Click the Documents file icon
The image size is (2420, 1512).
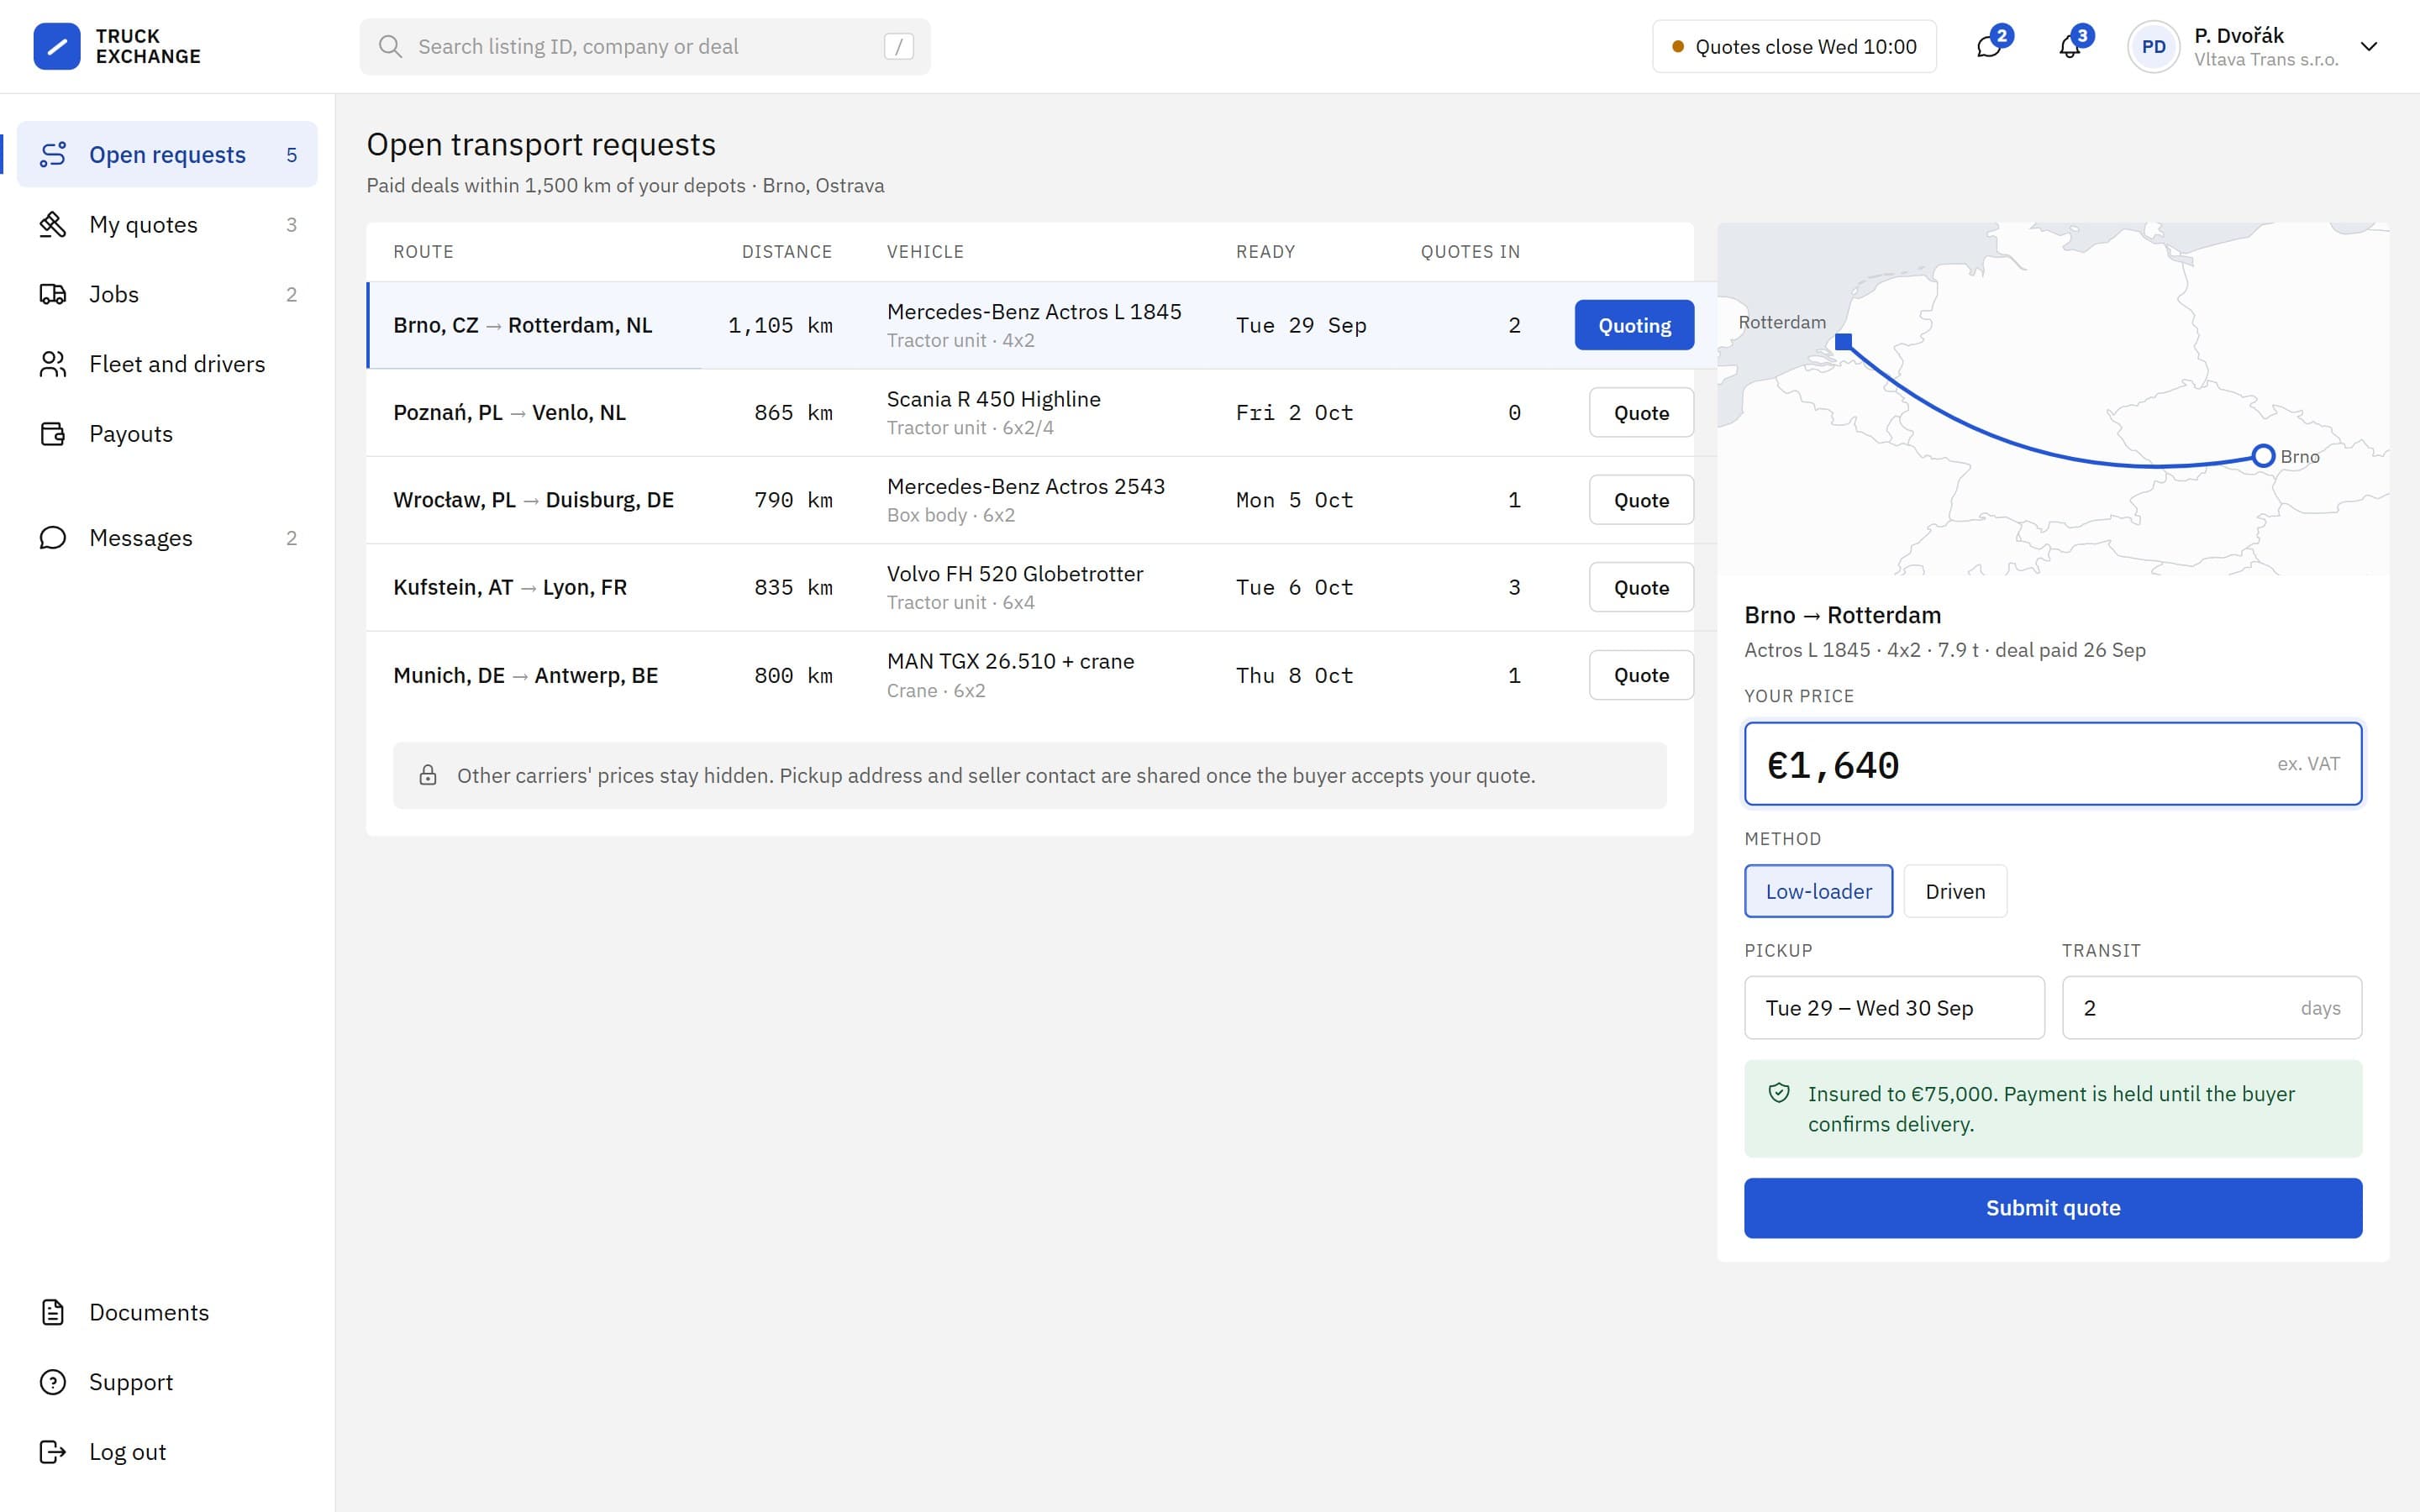pyautogui.click(x=53, y=1312)
